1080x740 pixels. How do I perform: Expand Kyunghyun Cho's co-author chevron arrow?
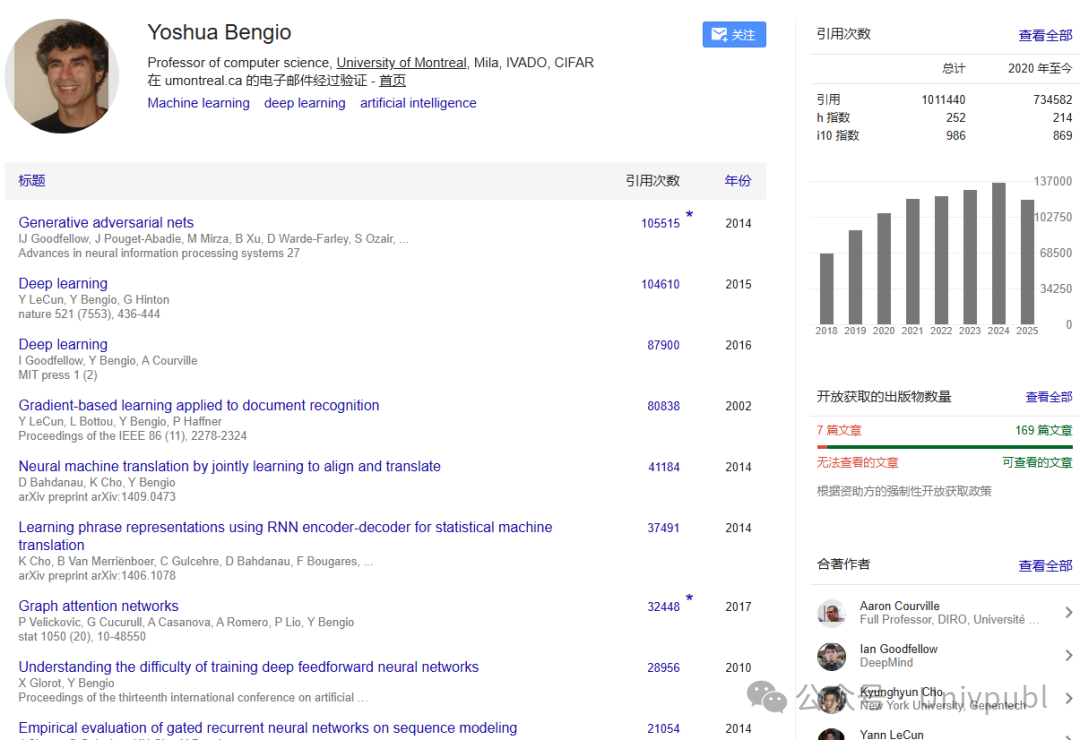1068,698
